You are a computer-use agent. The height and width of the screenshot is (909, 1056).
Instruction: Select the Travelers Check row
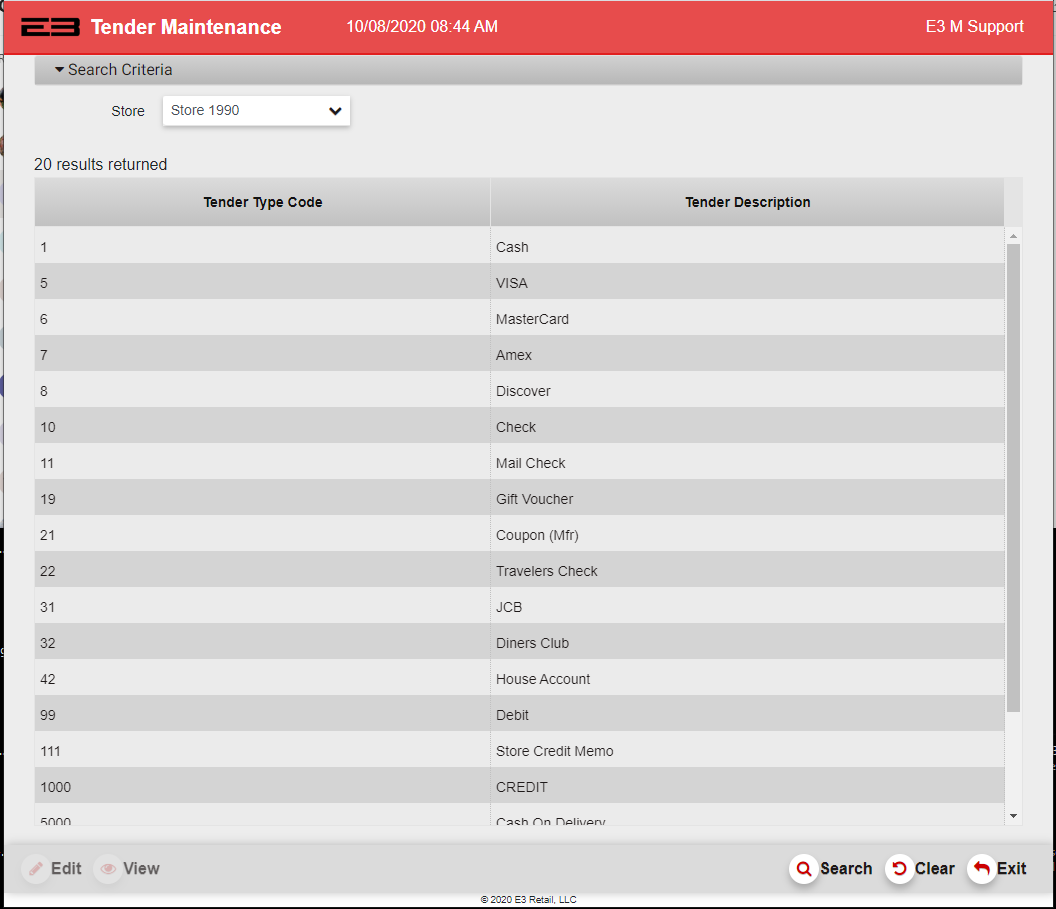[x=546, y=571]
